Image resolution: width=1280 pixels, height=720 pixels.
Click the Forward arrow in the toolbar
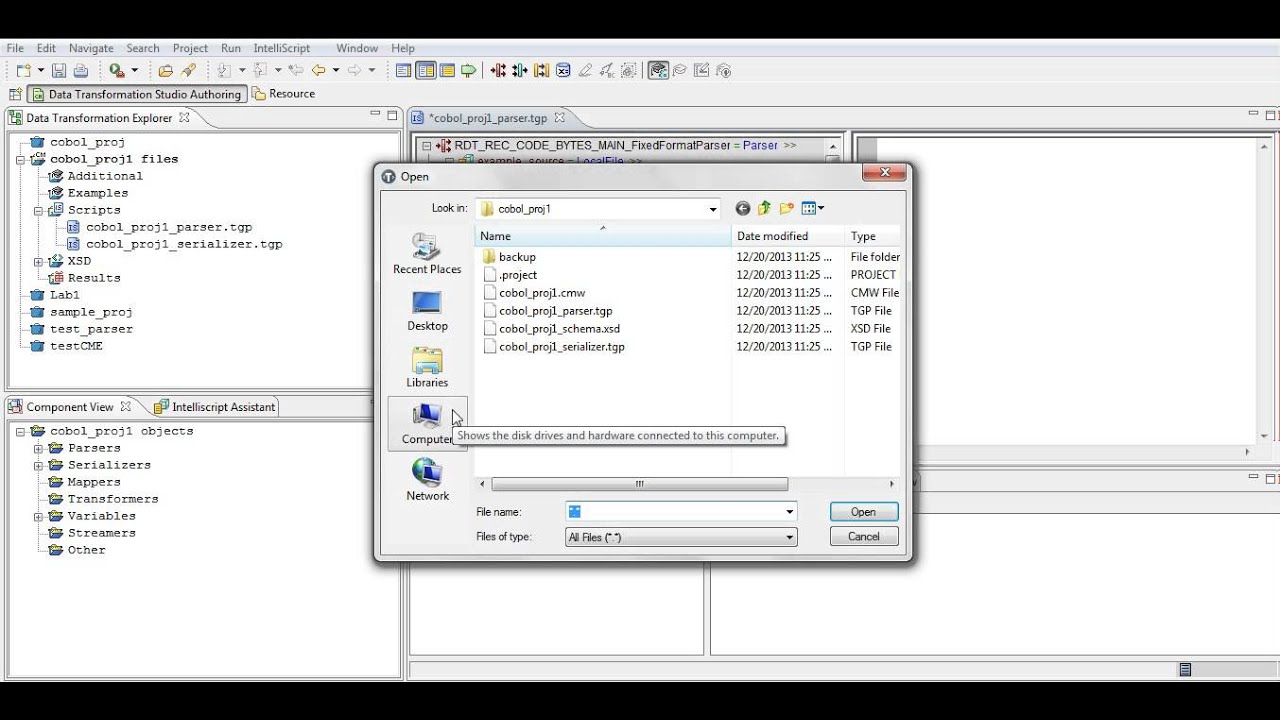point(354,70)
